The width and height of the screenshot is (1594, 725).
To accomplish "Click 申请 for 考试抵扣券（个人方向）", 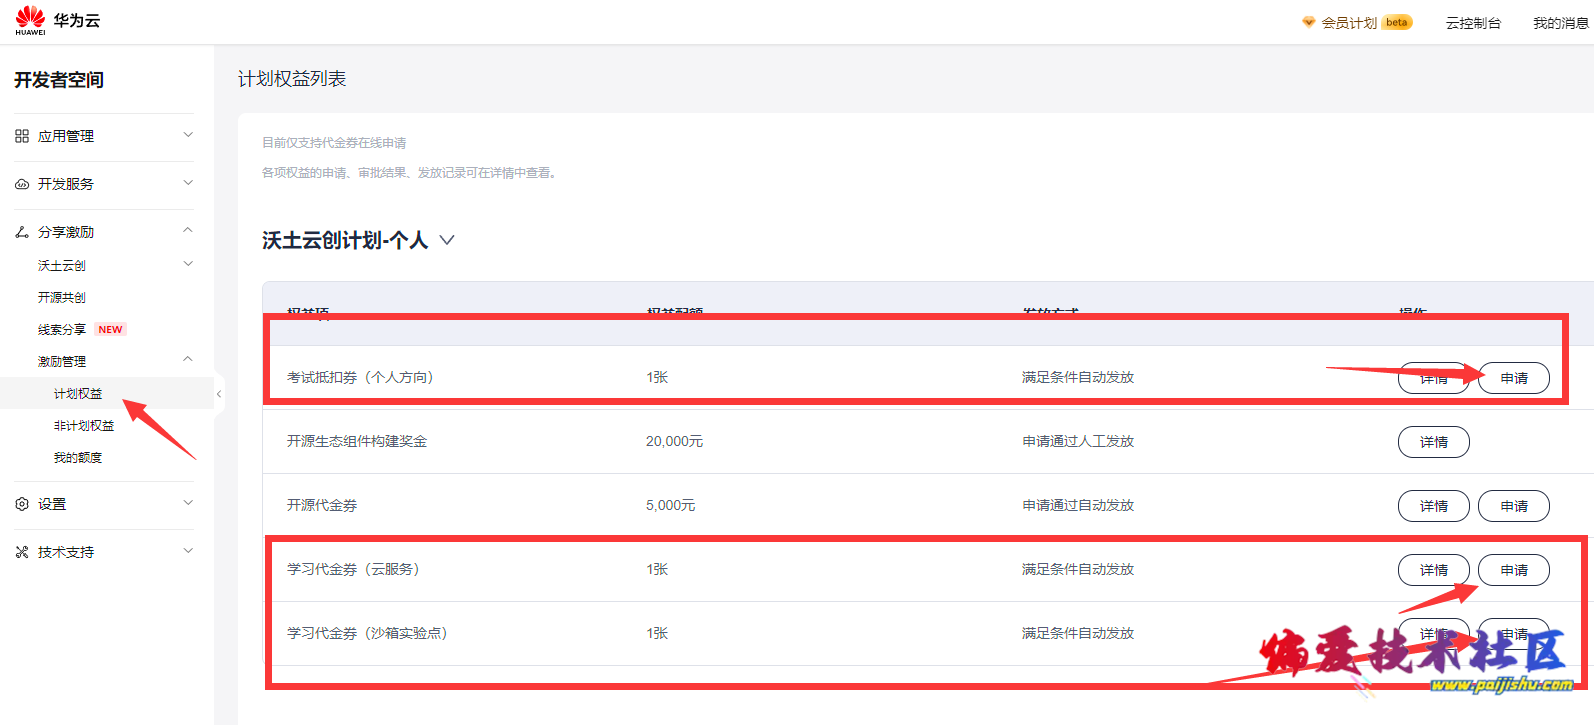I will point(1514,378).
